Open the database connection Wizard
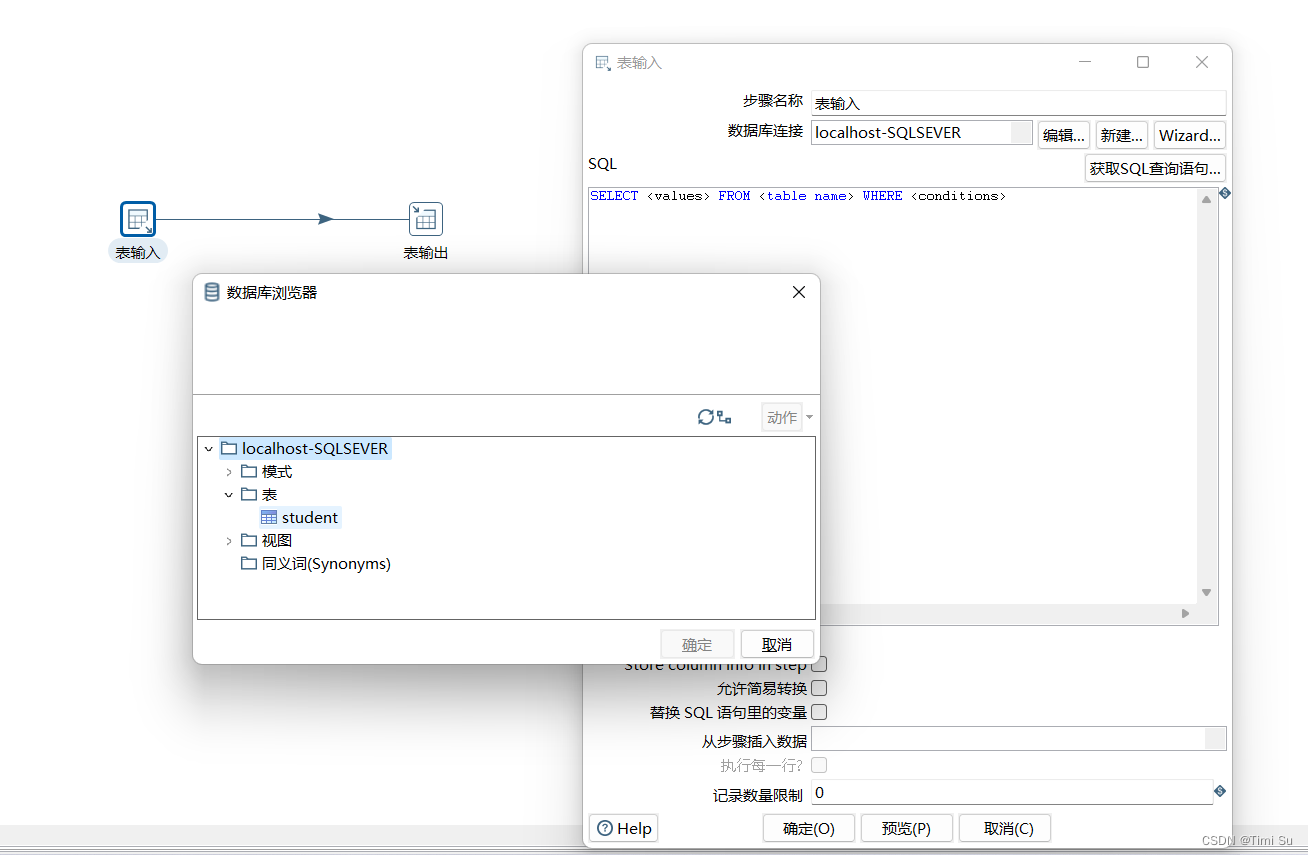The height and width of the screenshot is (855, 1308). pyautogui.click(x=1189, y=134)
